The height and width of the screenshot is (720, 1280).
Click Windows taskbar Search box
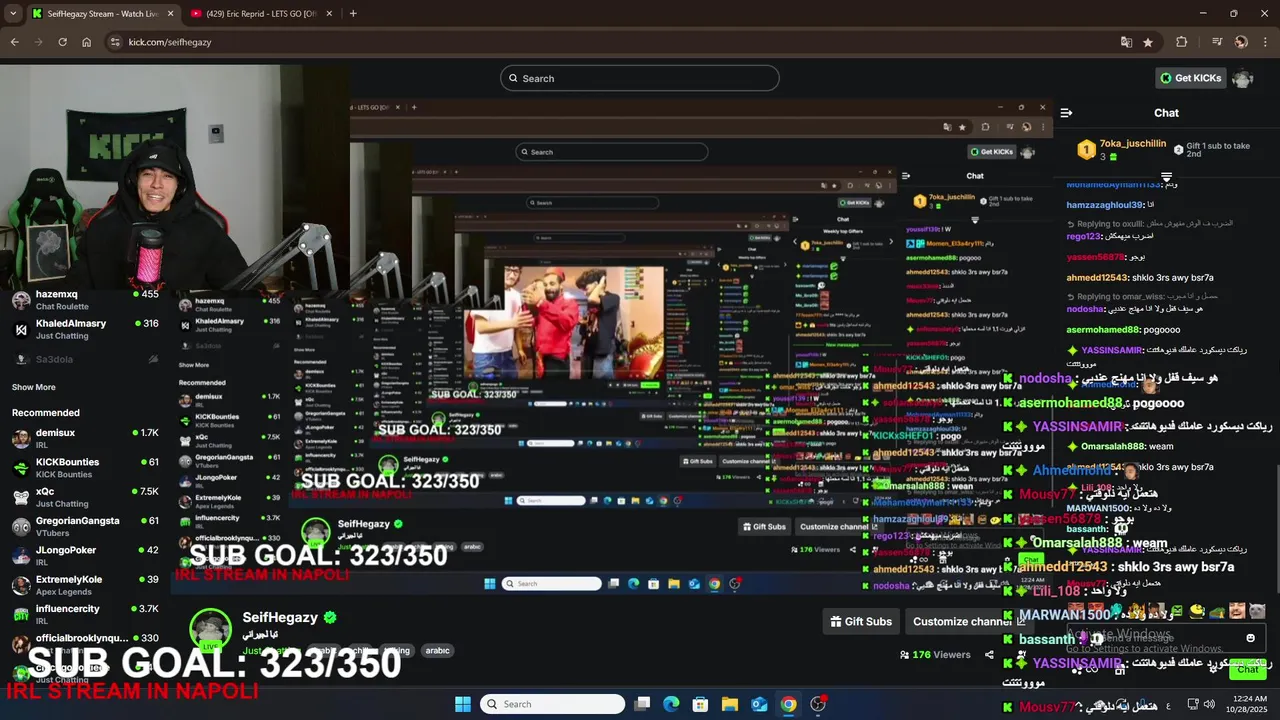click(552, 704)
